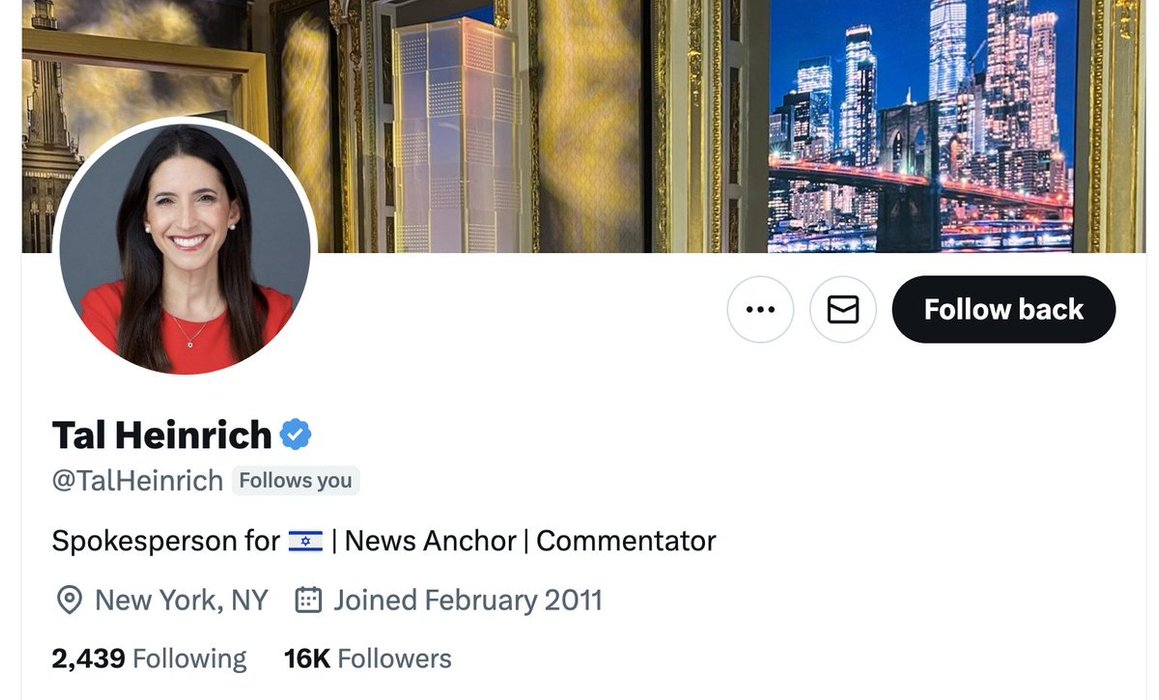Click the Spokesperson for bio text
The image size is (1159, 700).
pyautogui.click(x=166, y=541)
